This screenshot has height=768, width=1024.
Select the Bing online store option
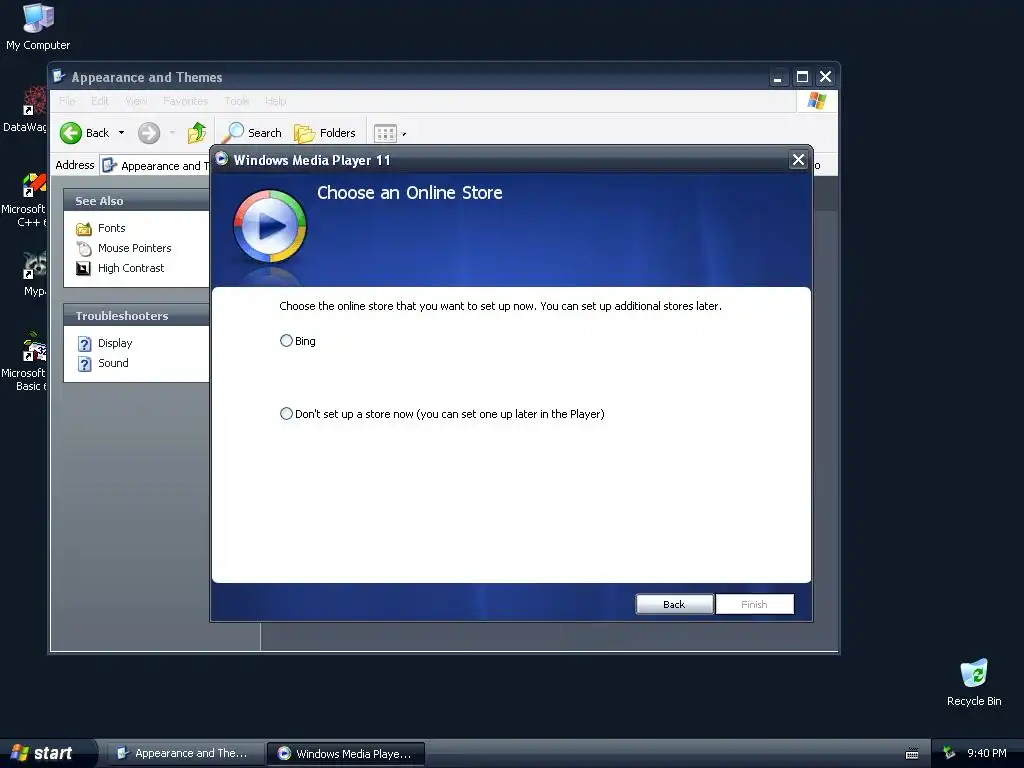[286, 341]
